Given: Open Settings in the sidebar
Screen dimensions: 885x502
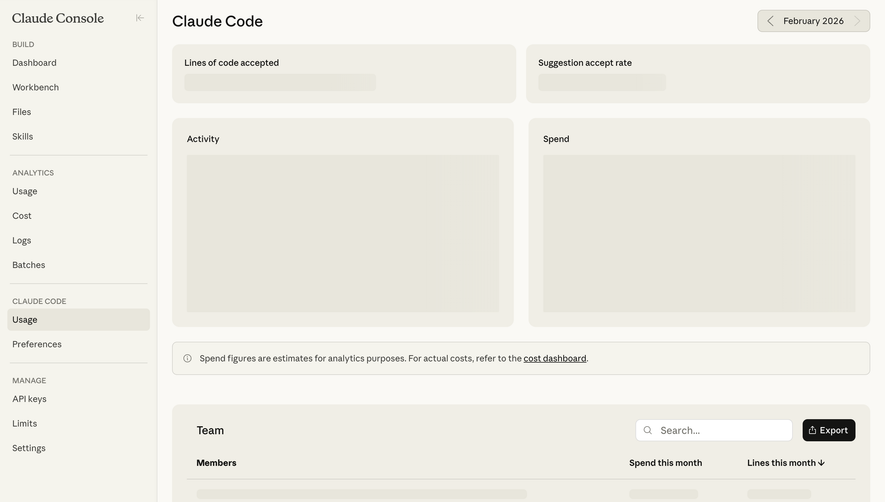Looking at the screenshot, I should (29, 448).
